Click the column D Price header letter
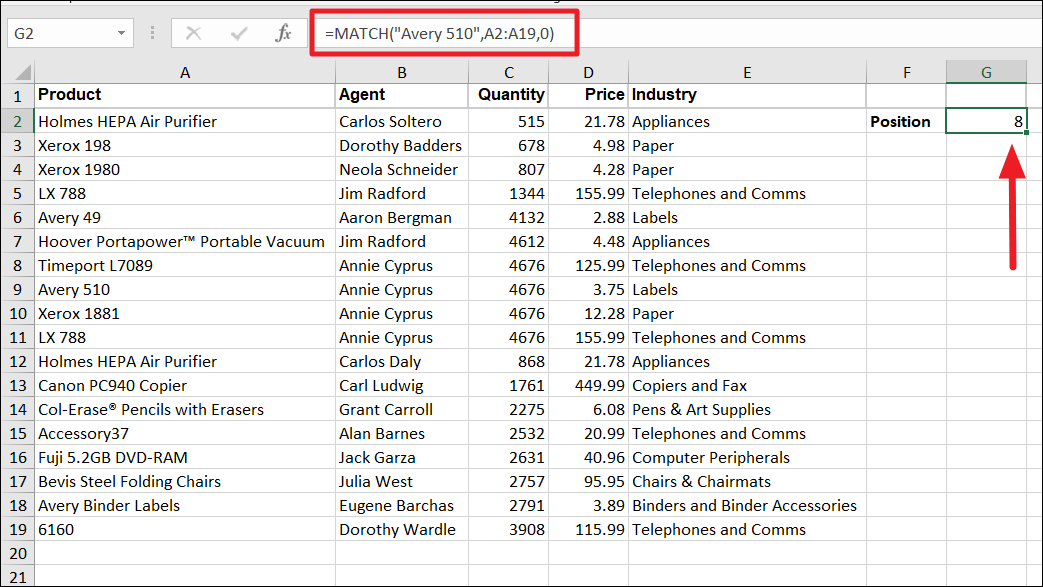The image size is (1043, 587). [x=588, y=71]
